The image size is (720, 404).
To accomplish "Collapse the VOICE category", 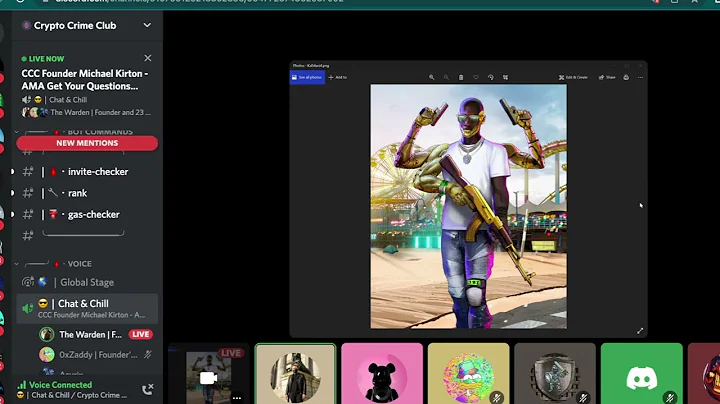I will [17, 264].
